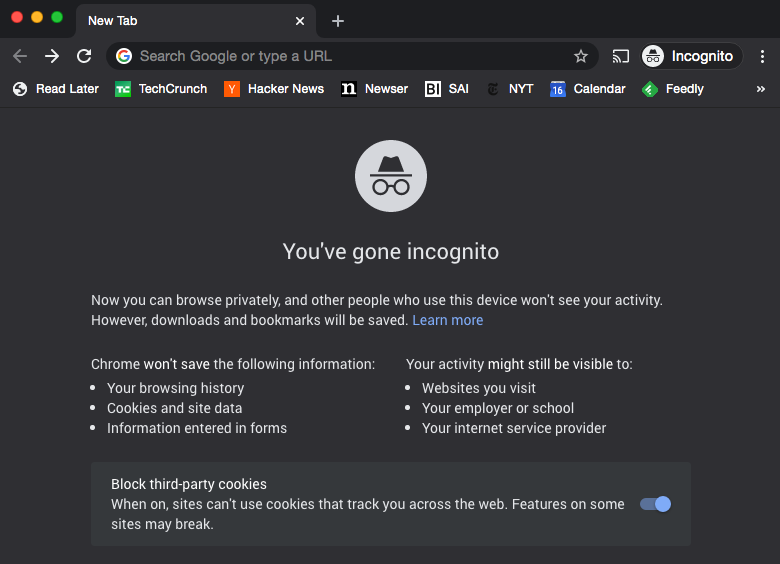Open the TechCrunch bookmark
Screen dimensions: 780x564
[x=161, y=89]
